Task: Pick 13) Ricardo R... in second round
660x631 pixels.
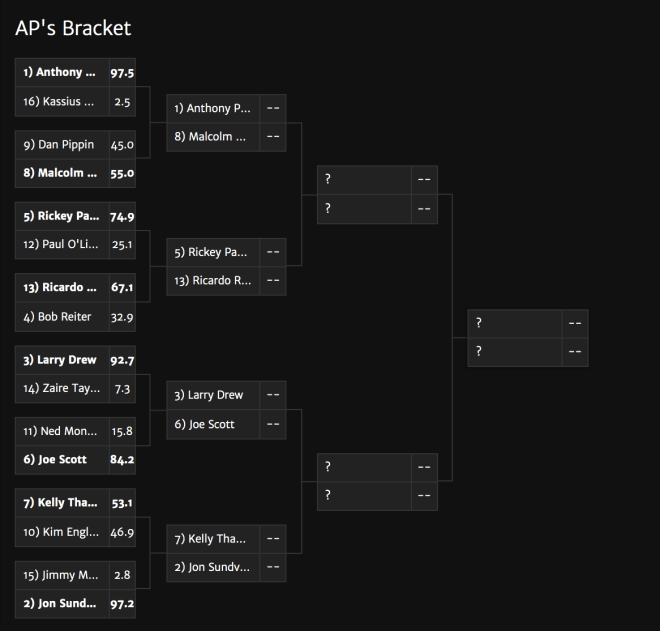Action: point(226,281)
